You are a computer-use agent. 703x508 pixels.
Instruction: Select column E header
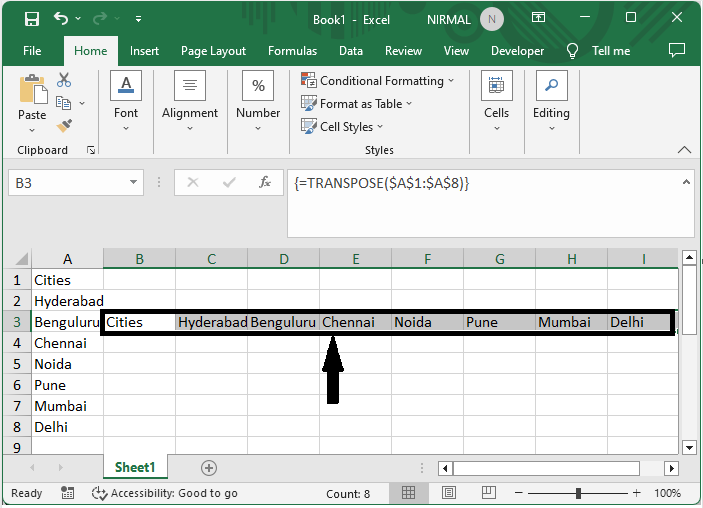coord(356,259)
